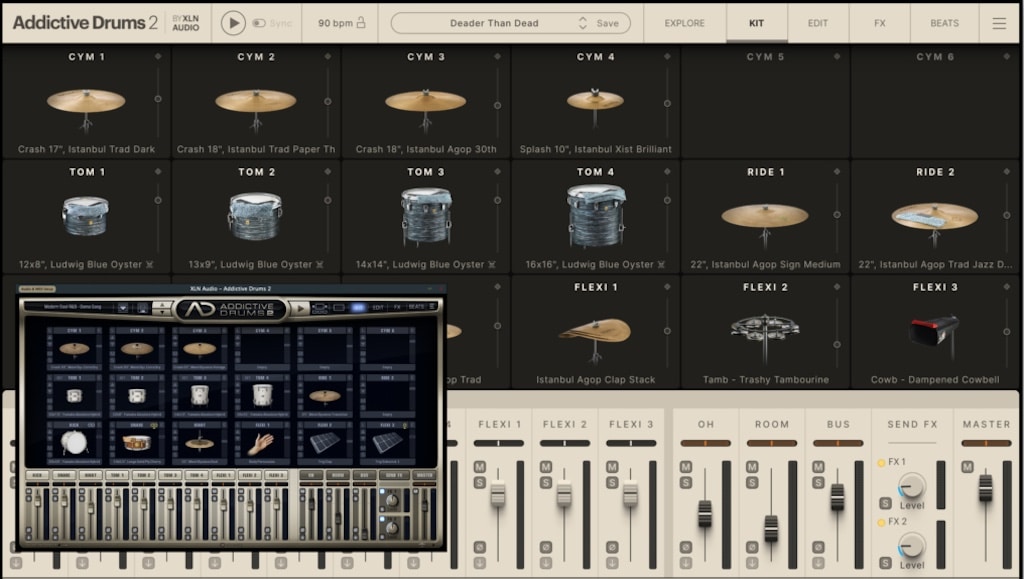This screenshot has height=579, width=1024.
Task: Start playback with the top bar play button
Action: [233, 23]
